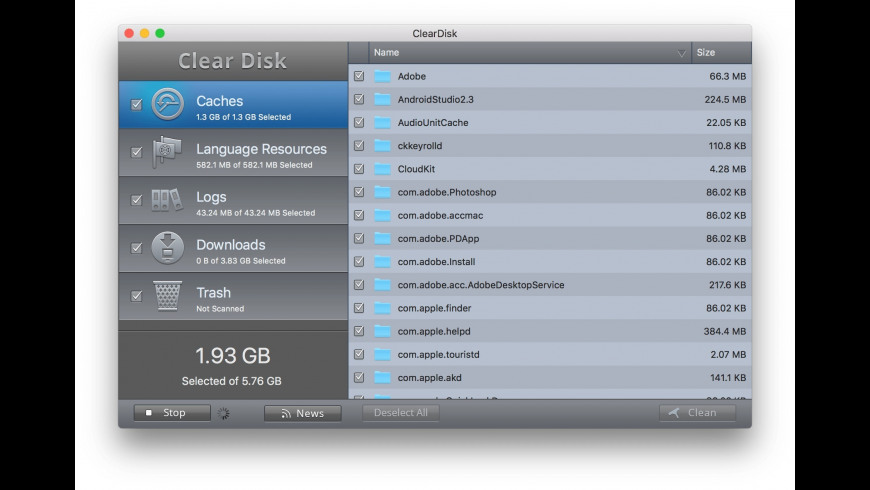This screenshot has height=490, width=870.
Task: Click the Downloads arrow icon
Action: tap(167, 248)
